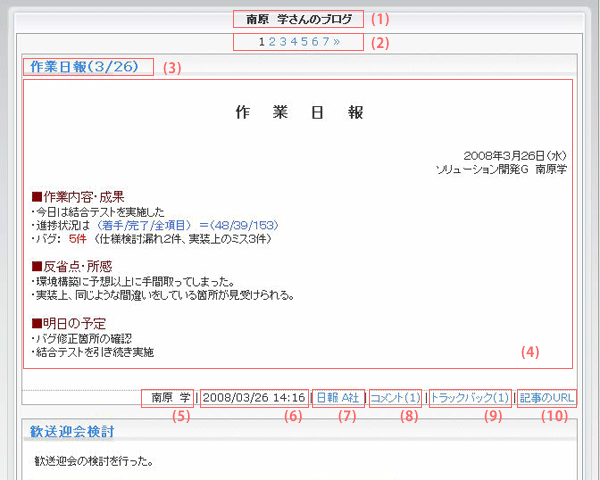Image resolution: width=600 pixels, height=480 pixels.
Task: Click the line 結合テストを引き続き実施
Action: pyautogui.click(x=93, y=352)
